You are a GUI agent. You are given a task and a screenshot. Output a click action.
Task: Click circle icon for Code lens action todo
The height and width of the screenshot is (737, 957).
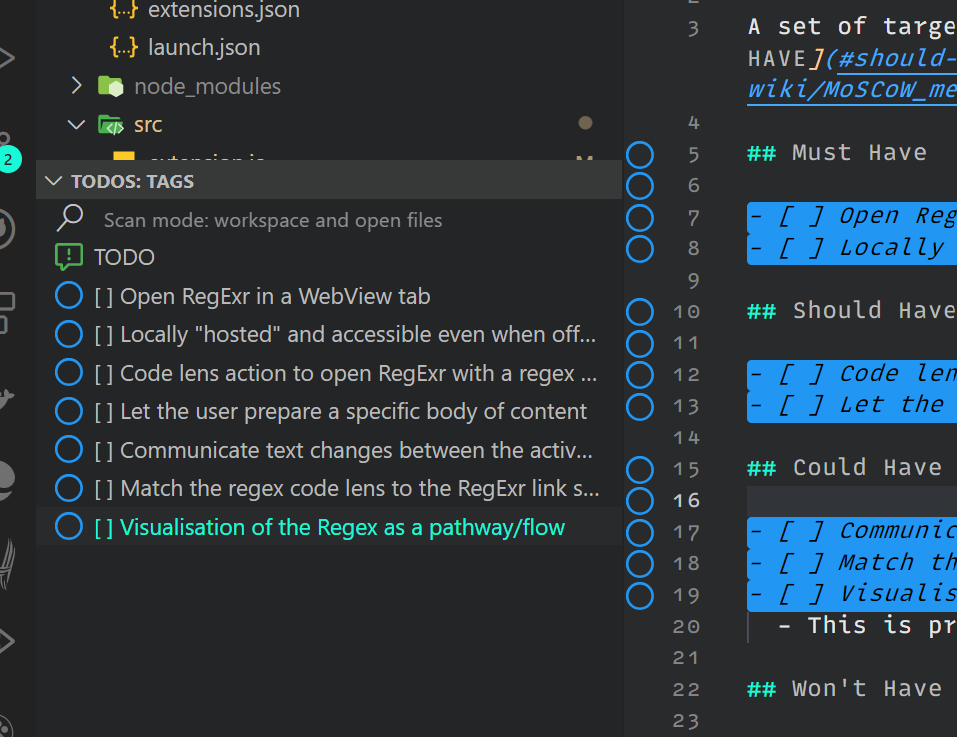coord(69,373)
